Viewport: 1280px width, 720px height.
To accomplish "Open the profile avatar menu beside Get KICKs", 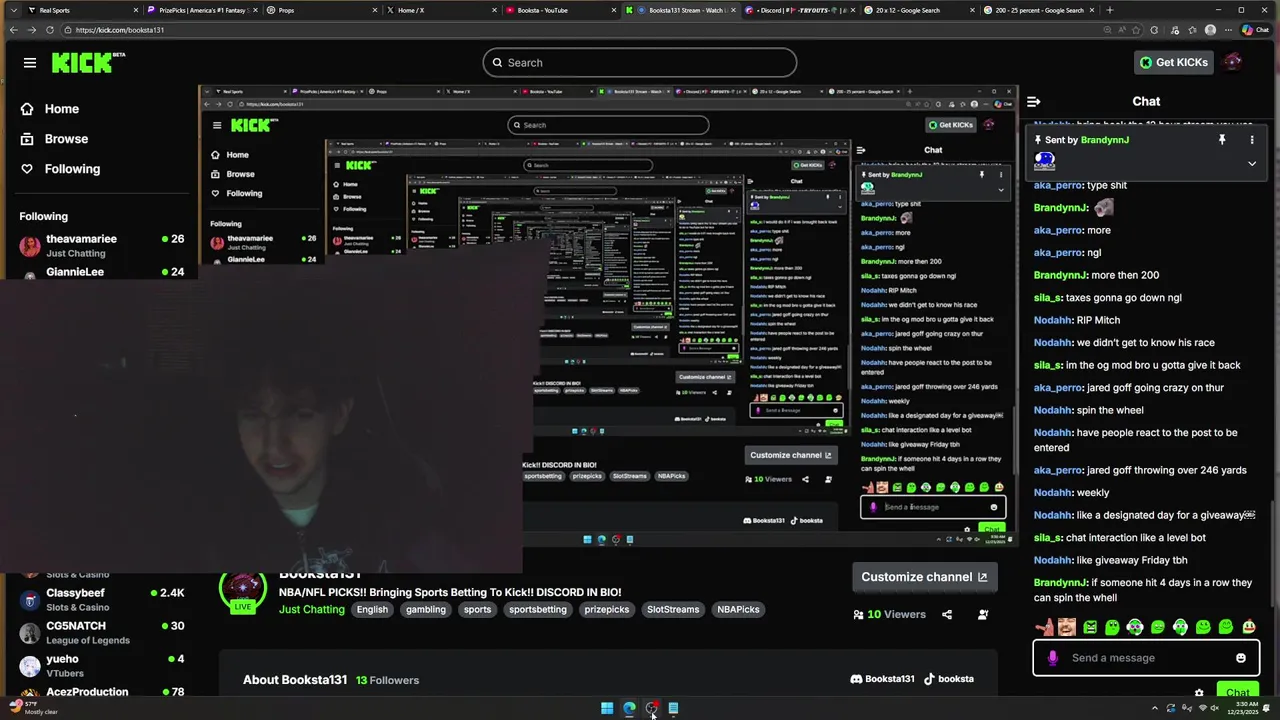I will pos(1233,62).
